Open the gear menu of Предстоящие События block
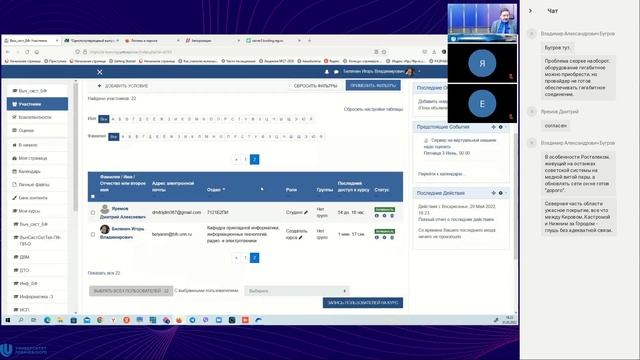Viewport: 640px width, 360px height. (x=502, y=127)
